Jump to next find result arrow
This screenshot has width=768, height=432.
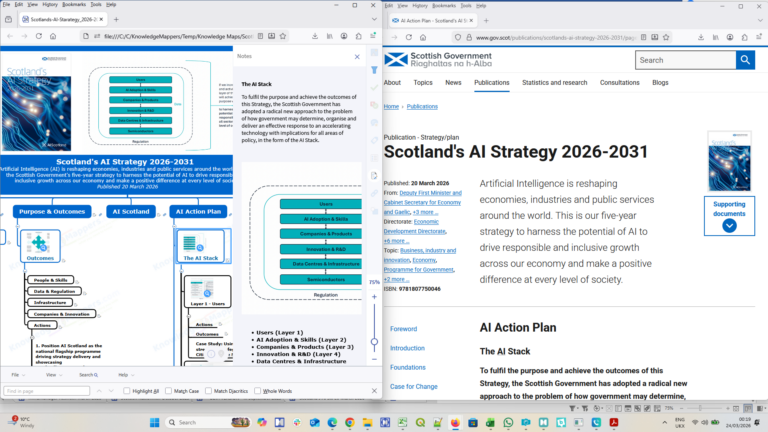tap(111, 391)
